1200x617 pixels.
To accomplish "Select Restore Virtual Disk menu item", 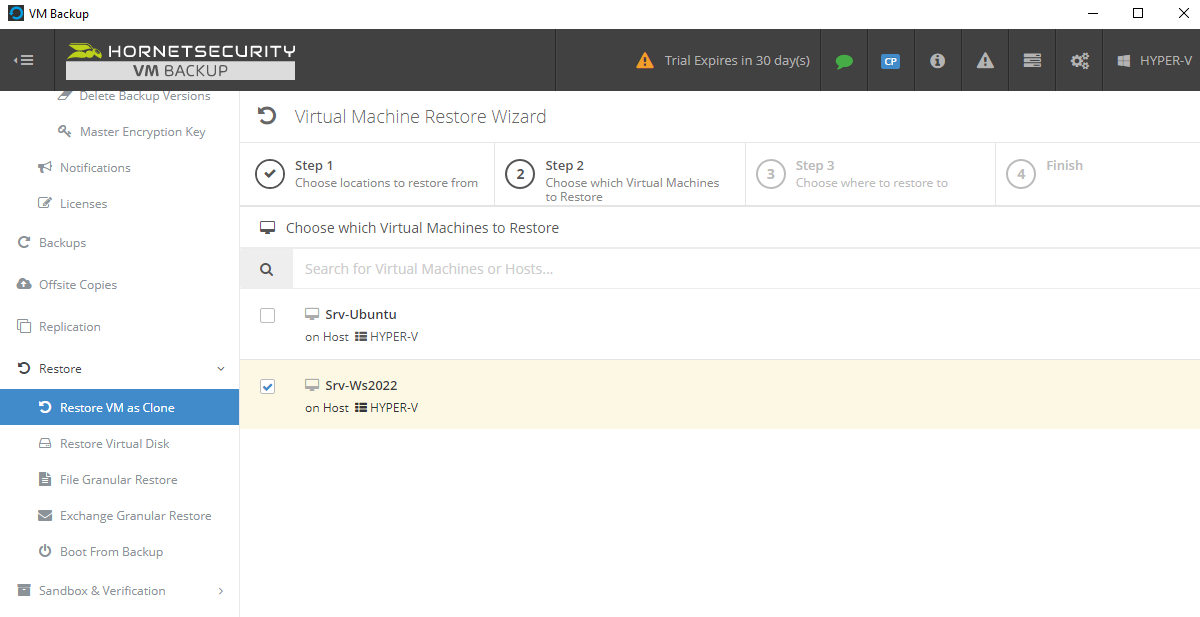I will pyautogui.click(x=114, y=444).
